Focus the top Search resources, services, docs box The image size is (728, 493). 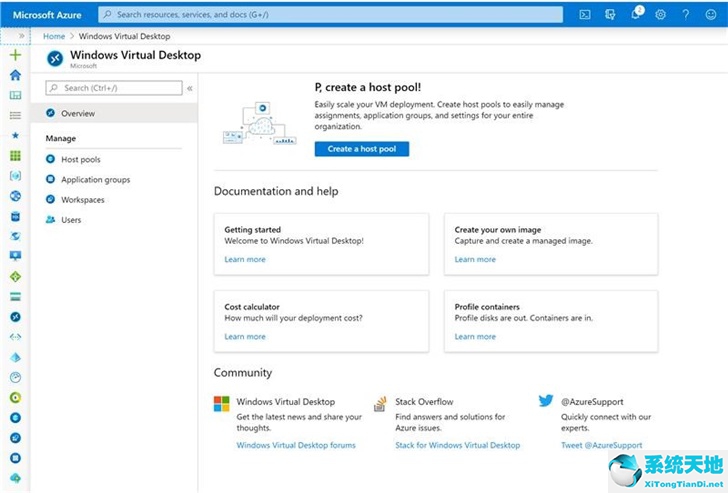pyautogui.click(x=331, y=14)
